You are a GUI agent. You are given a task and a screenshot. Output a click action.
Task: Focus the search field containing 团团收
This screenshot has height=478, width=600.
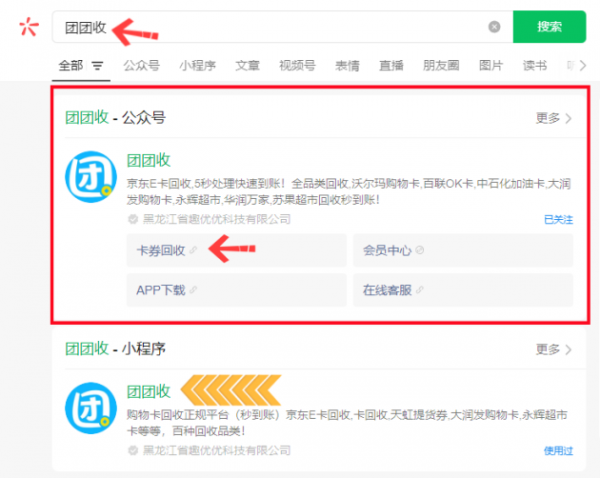coord(282,27)
